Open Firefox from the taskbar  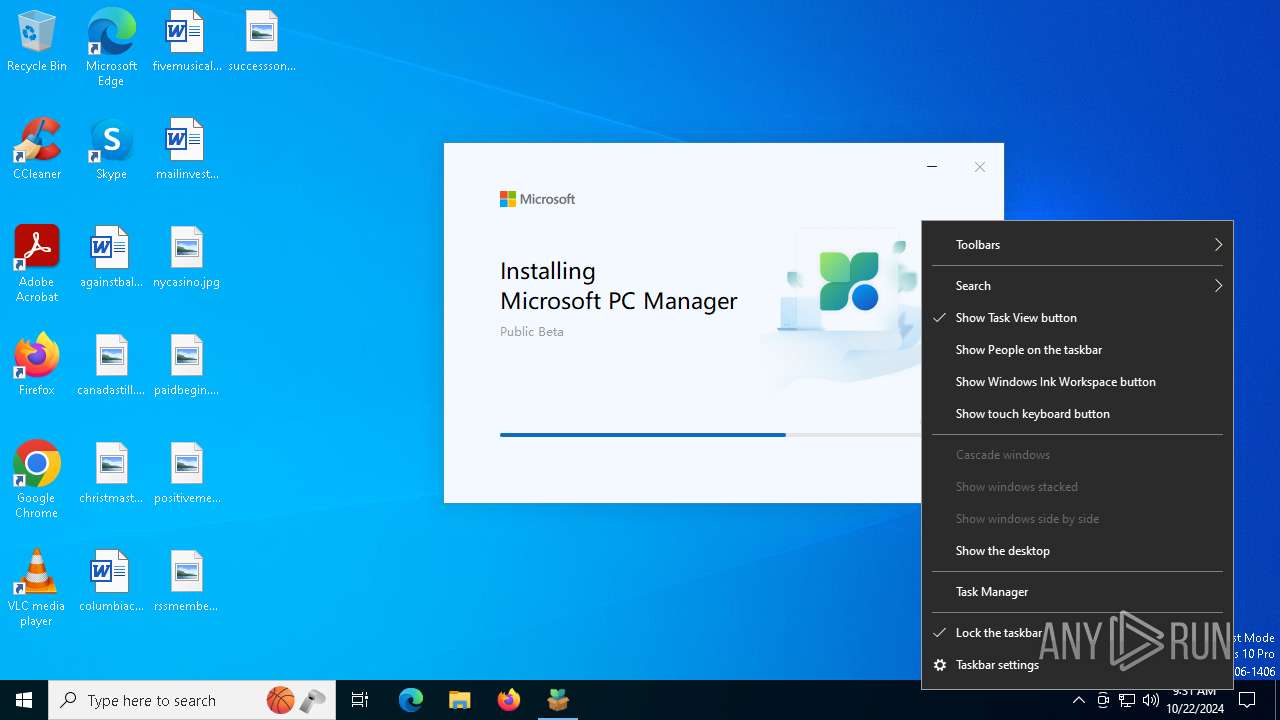pos(509,700)
